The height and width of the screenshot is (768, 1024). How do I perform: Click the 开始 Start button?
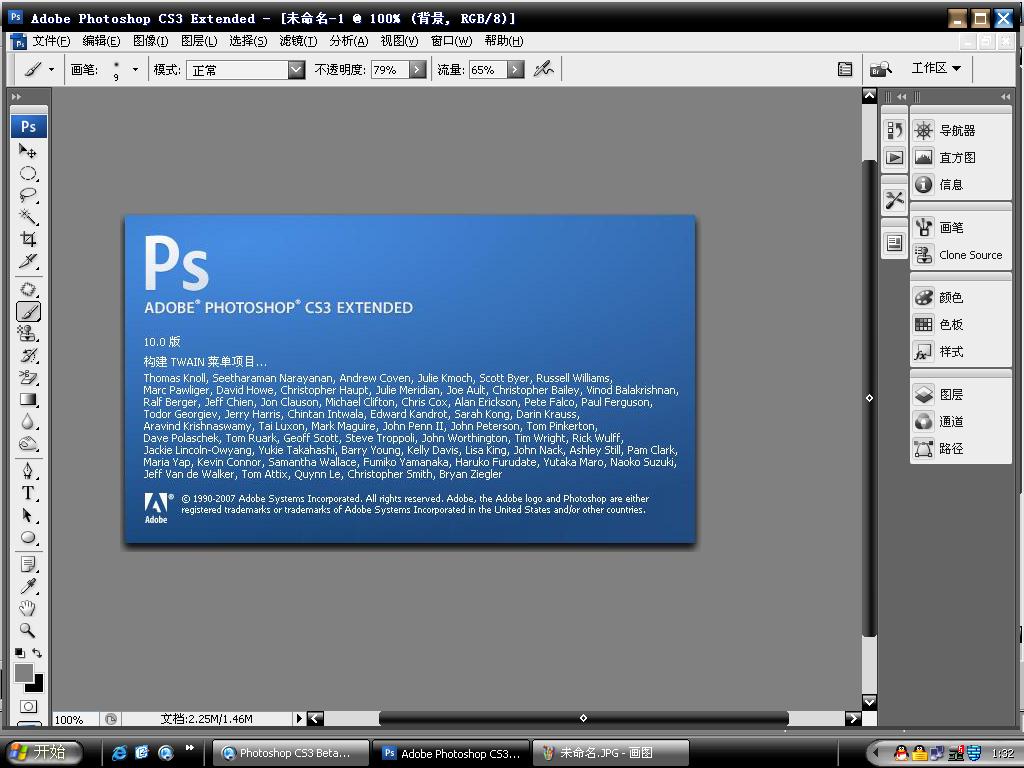pos(38,752)
